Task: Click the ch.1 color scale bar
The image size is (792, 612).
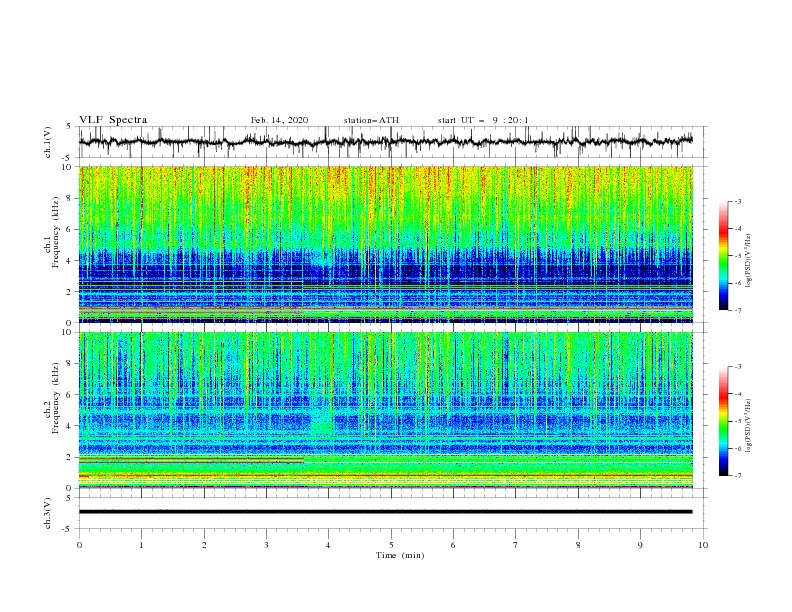Action: click(x=723, y=256)
